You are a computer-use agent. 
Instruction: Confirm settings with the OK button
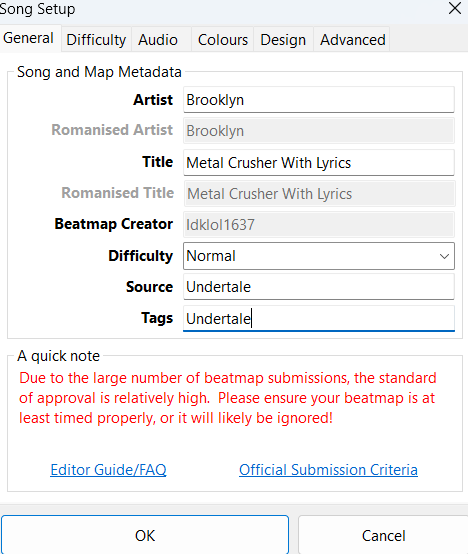(145, 535)
